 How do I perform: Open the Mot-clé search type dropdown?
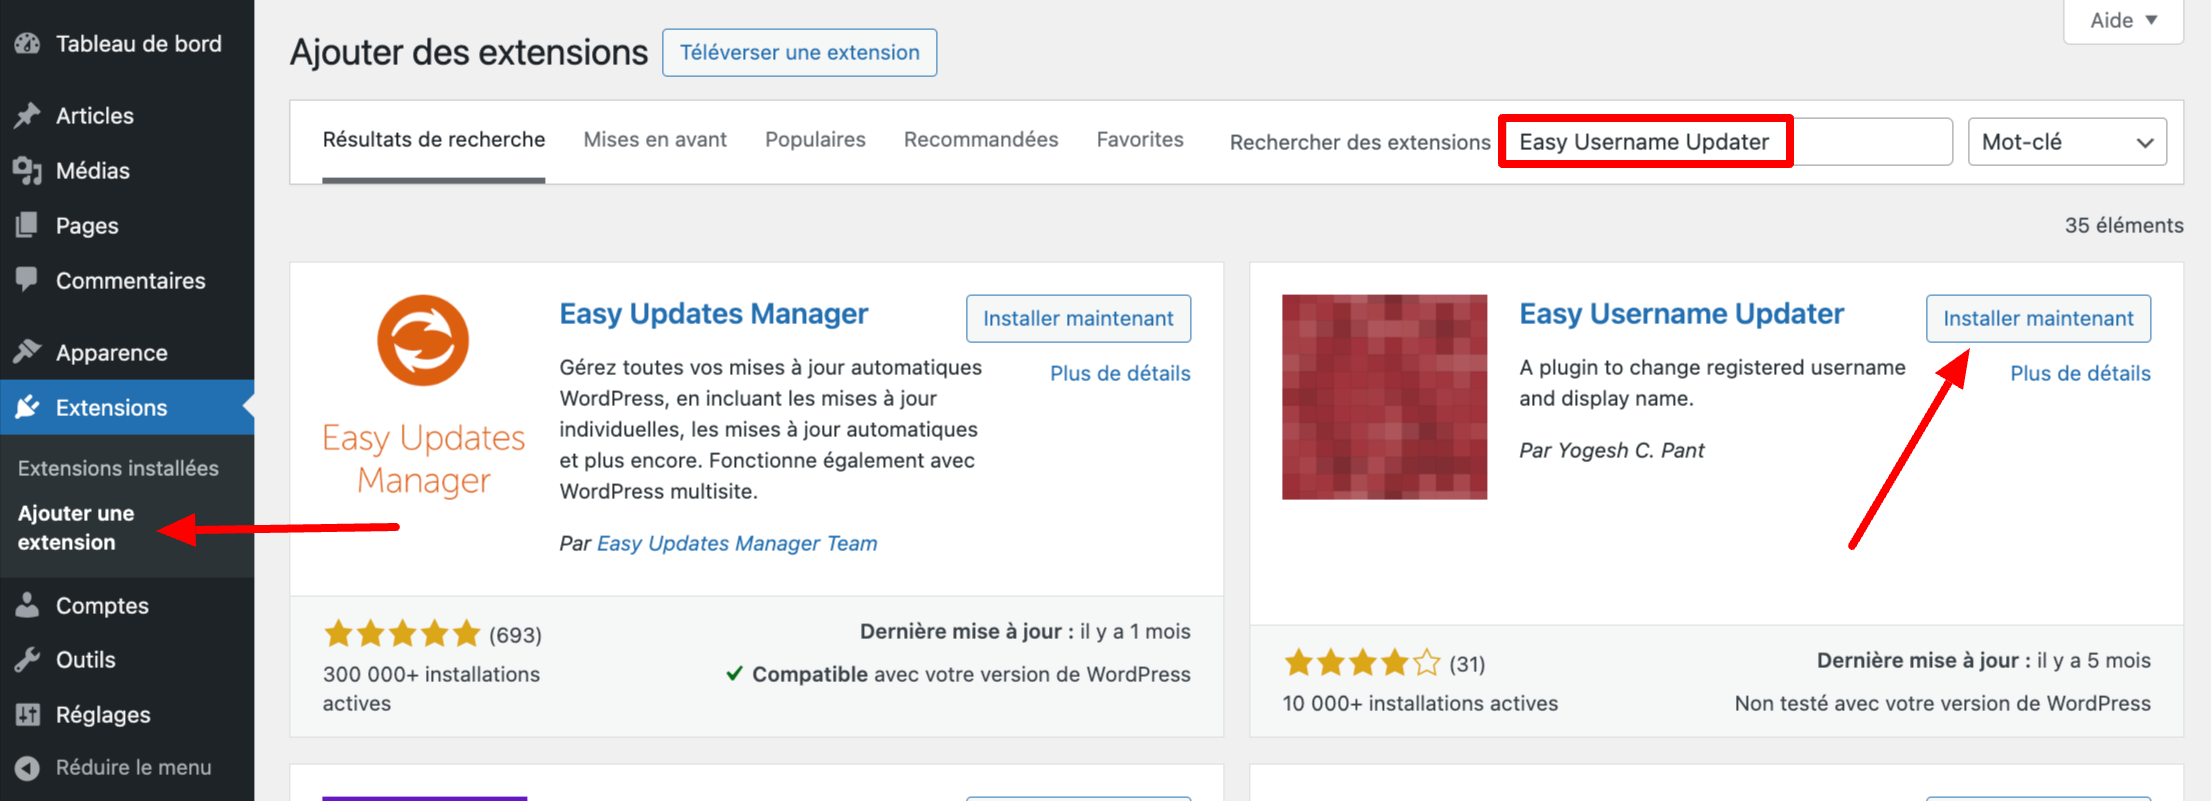2067,142
